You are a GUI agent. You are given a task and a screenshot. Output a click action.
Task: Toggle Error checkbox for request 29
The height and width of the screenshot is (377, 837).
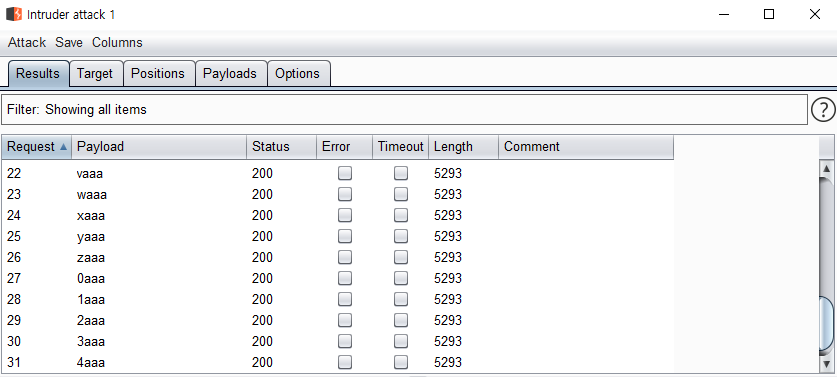[x=345, y=321]
